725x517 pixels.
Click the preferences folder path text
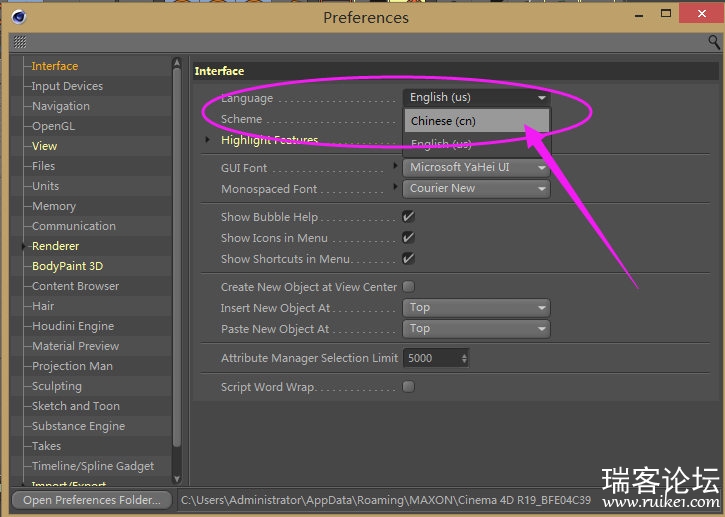(x=386, y=500)
